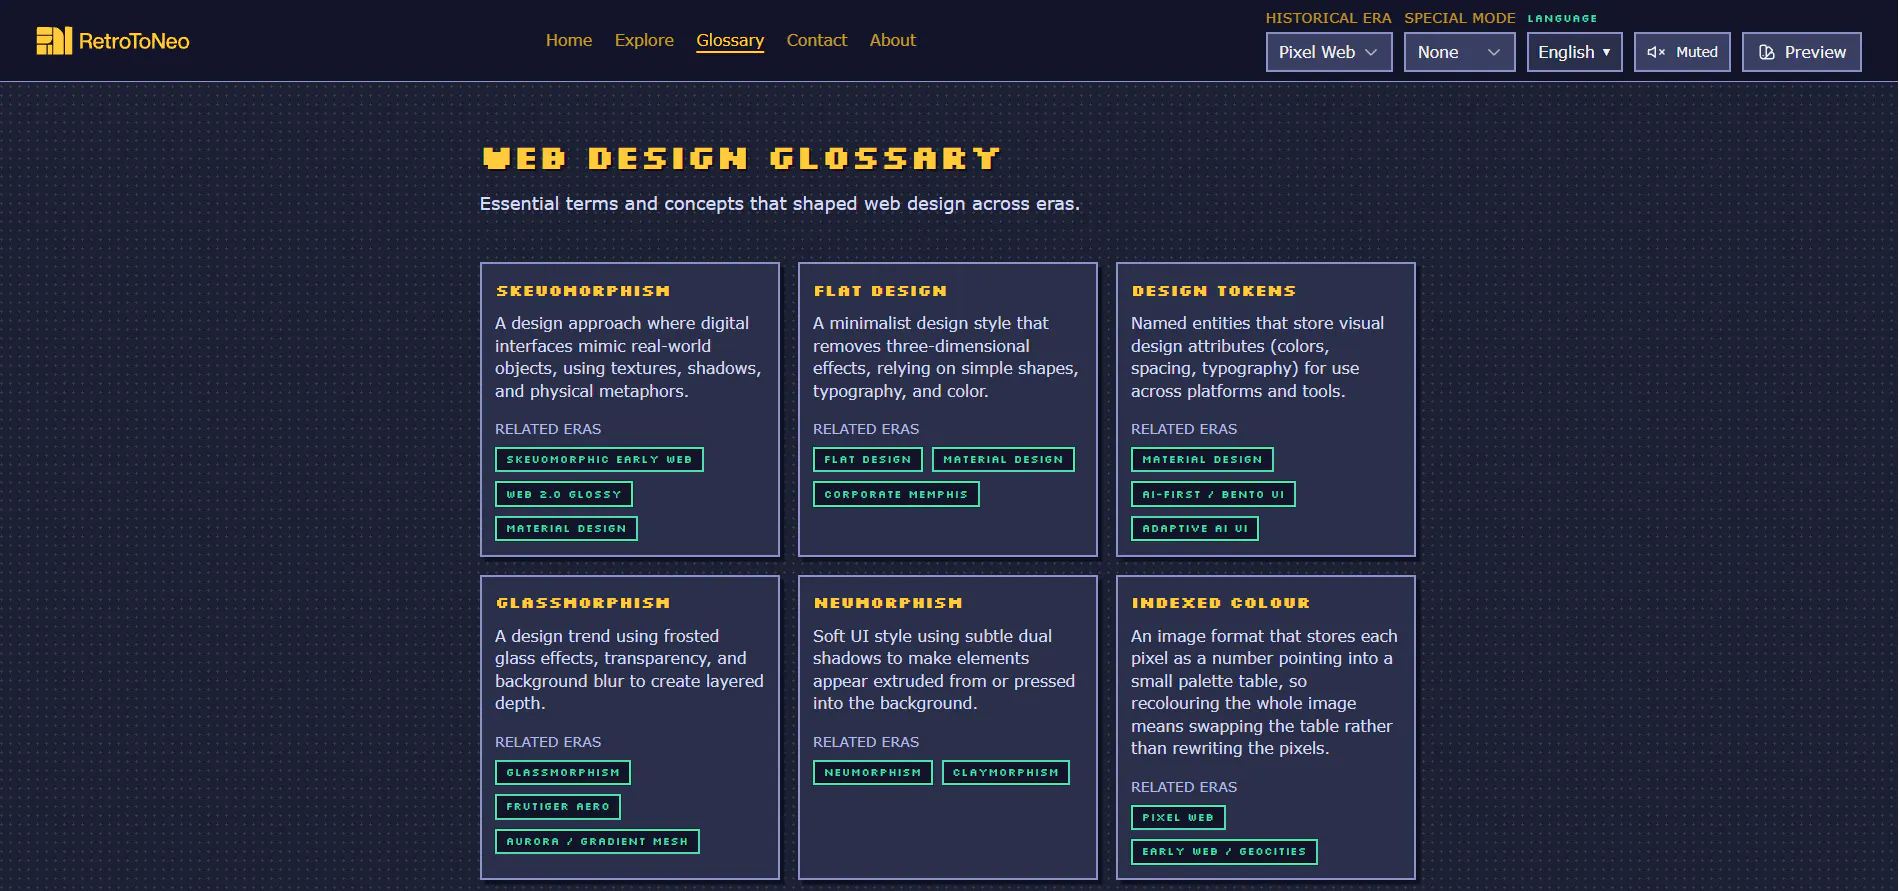Image resolution: width=1899 pixels, height=891 pixels.
Task: Click the Neumorphism era tag
Action: [873, 773]
